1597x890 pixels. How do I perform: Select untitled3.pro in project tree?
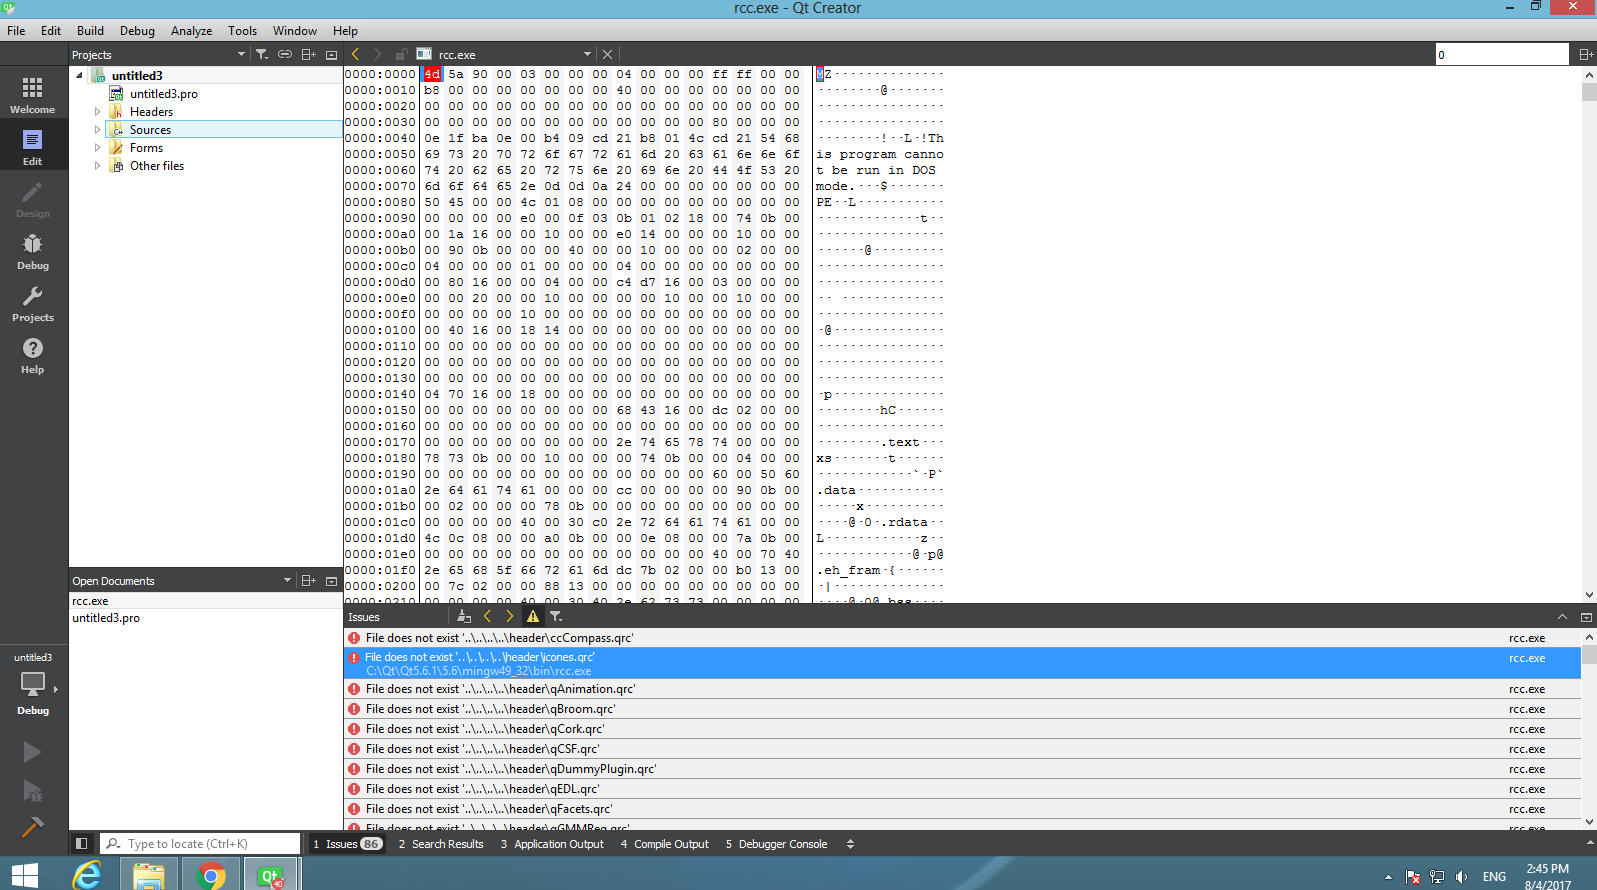pyautogui.click(x=163, y=94)
